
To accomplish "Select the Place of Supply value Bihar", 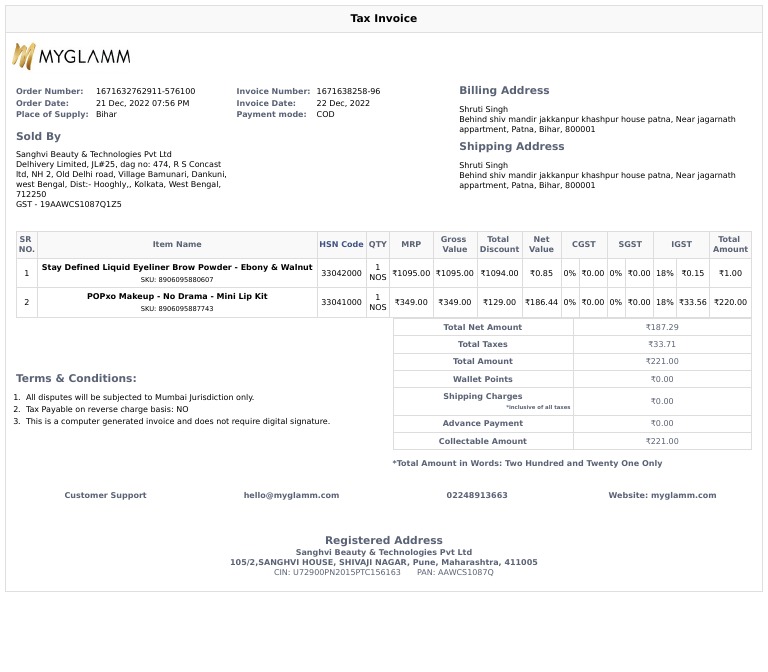I will [106, 114].
